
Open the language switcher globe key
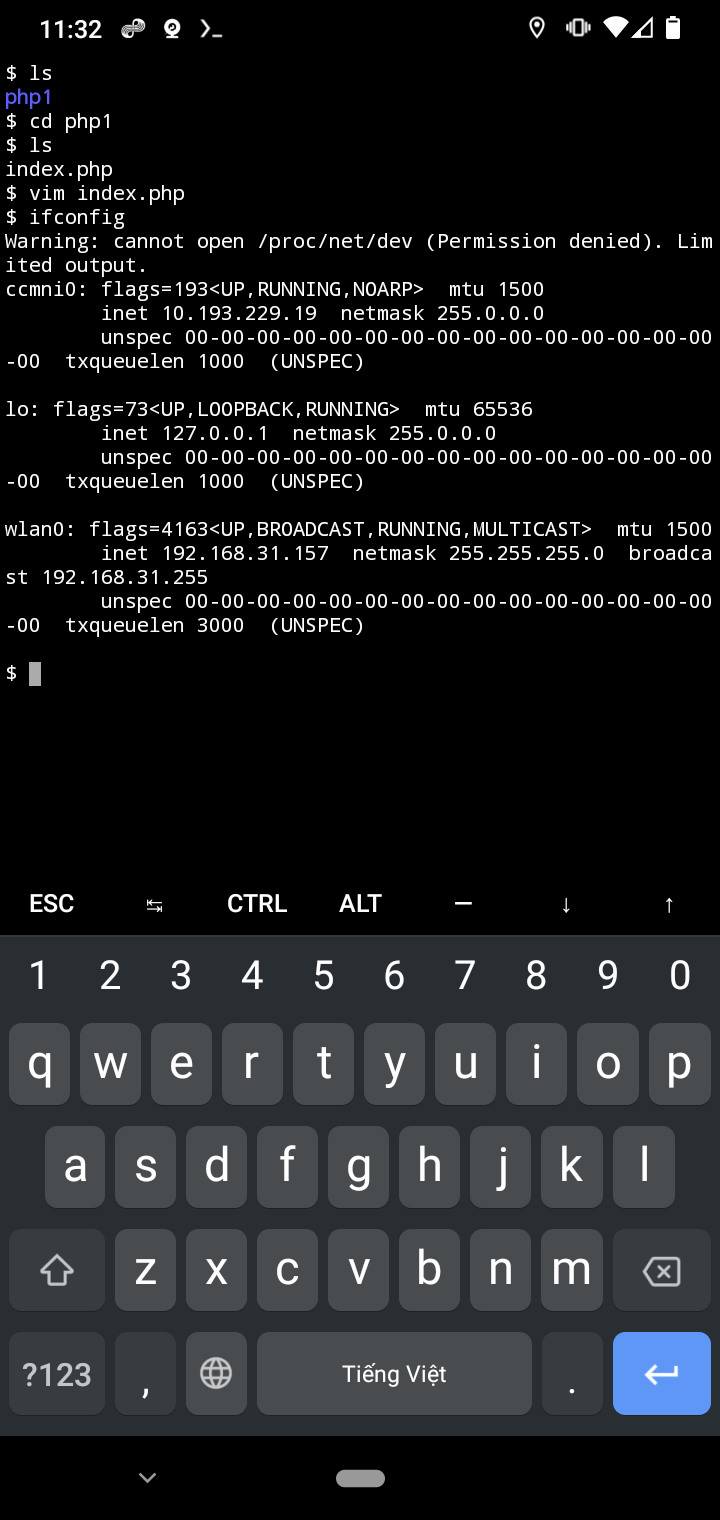click(216, 1373)
